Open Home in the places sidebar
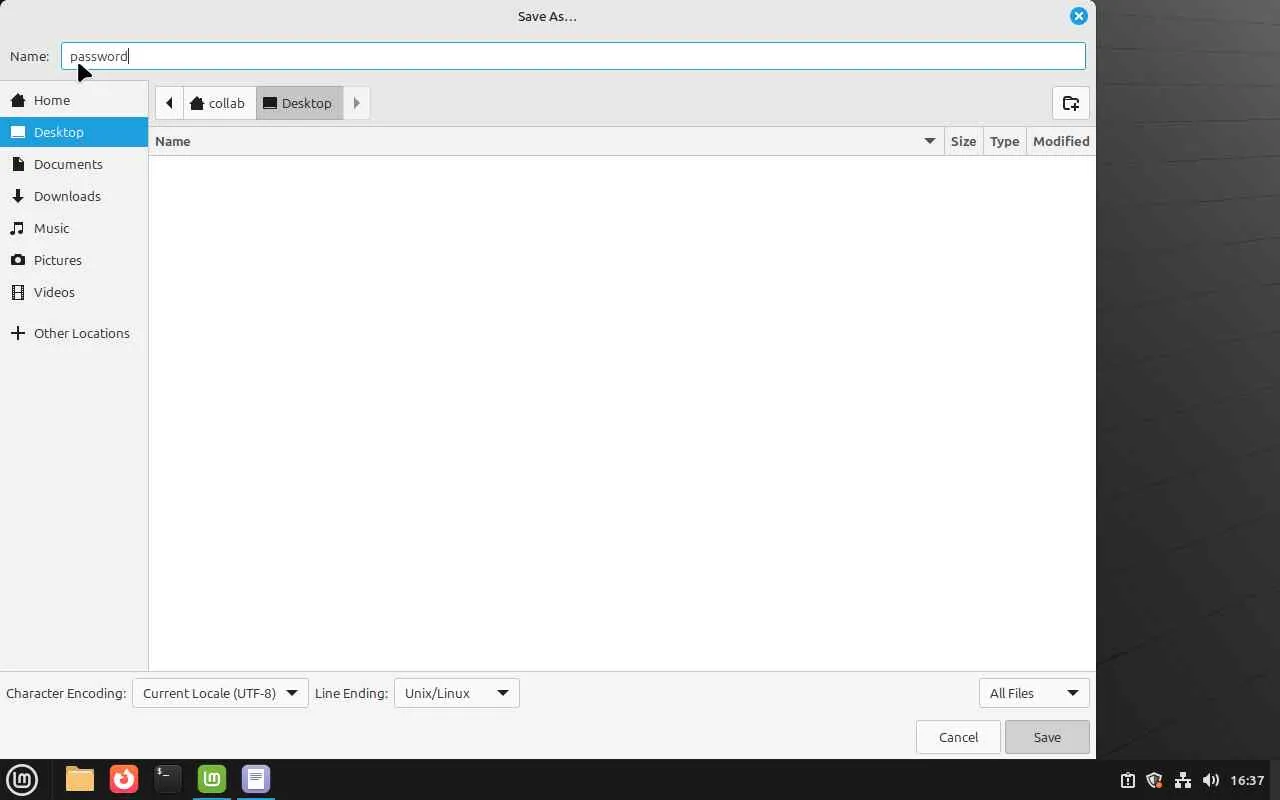The height and width of the screenshot is (800, 1280). click(x=74, y=100)
